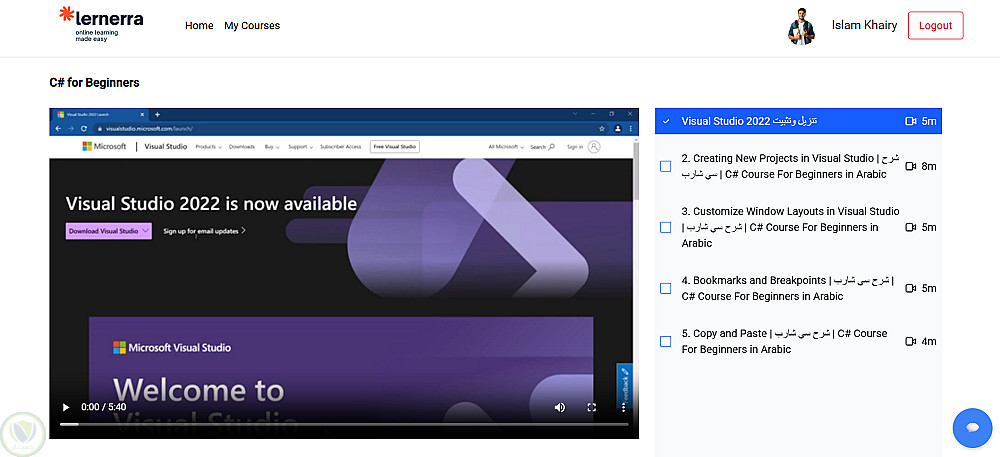Open the Home page
The image size is (1000, 457).
199,25
